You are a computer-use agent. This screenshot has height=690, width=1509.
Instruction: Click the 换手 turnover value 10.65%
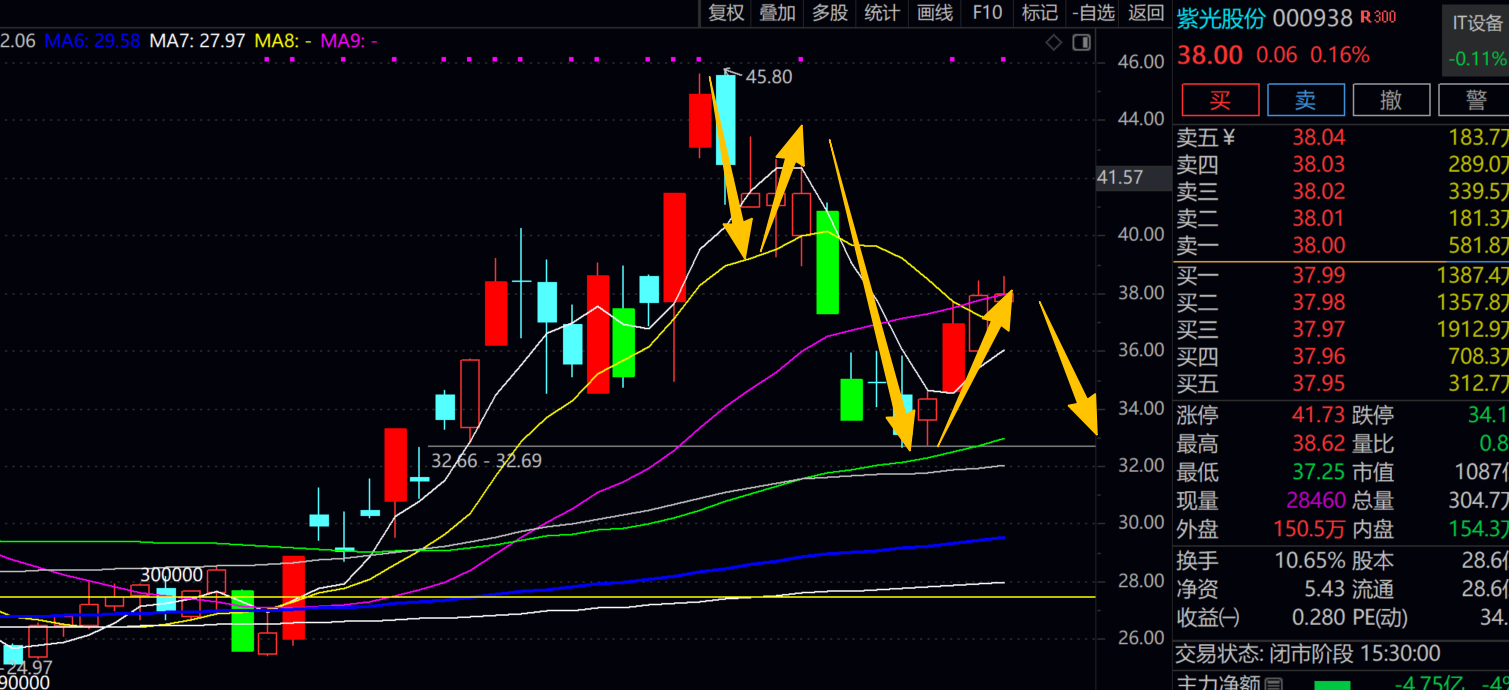[1312, 561]
